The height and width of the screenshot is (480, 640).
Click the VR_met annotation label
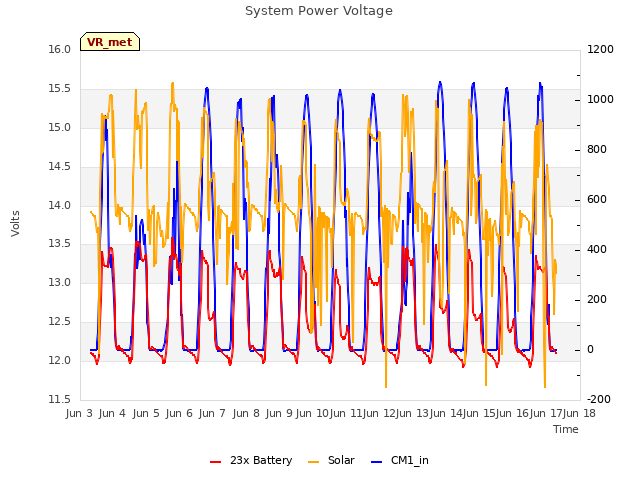pos(110,42)
